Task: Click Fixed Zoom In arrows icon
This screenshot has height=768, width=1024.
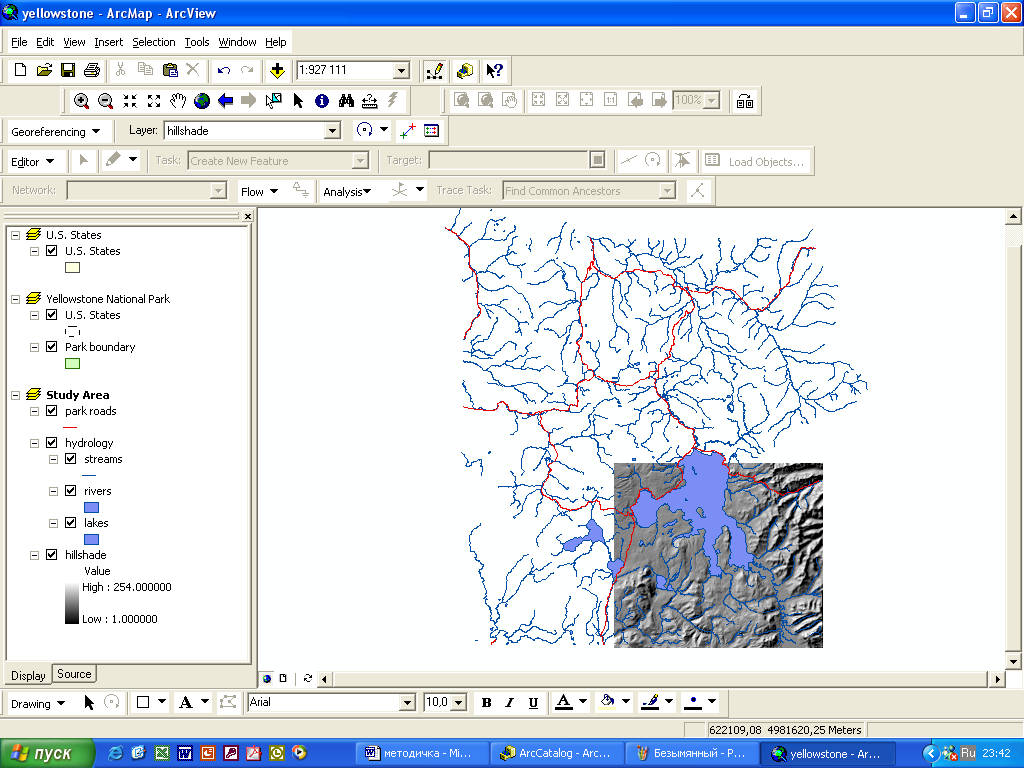Action: pyautogui.click(x=130, y=101)
